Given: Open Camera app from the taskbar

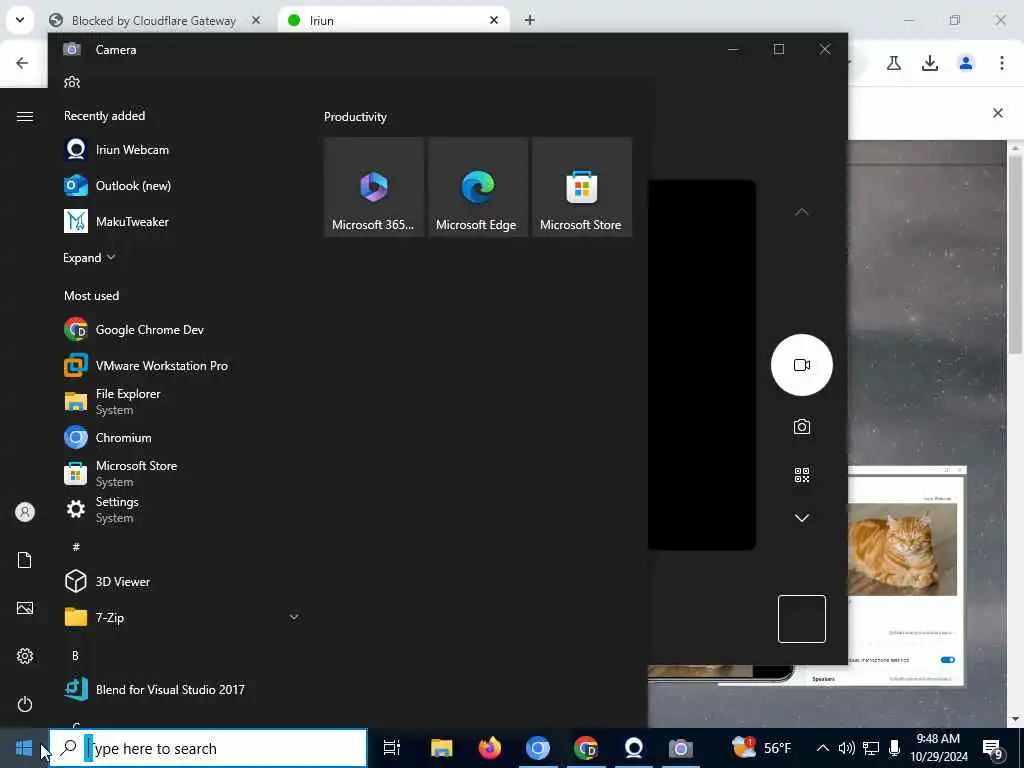Looking at the screenshot, I should pos(680,748).
